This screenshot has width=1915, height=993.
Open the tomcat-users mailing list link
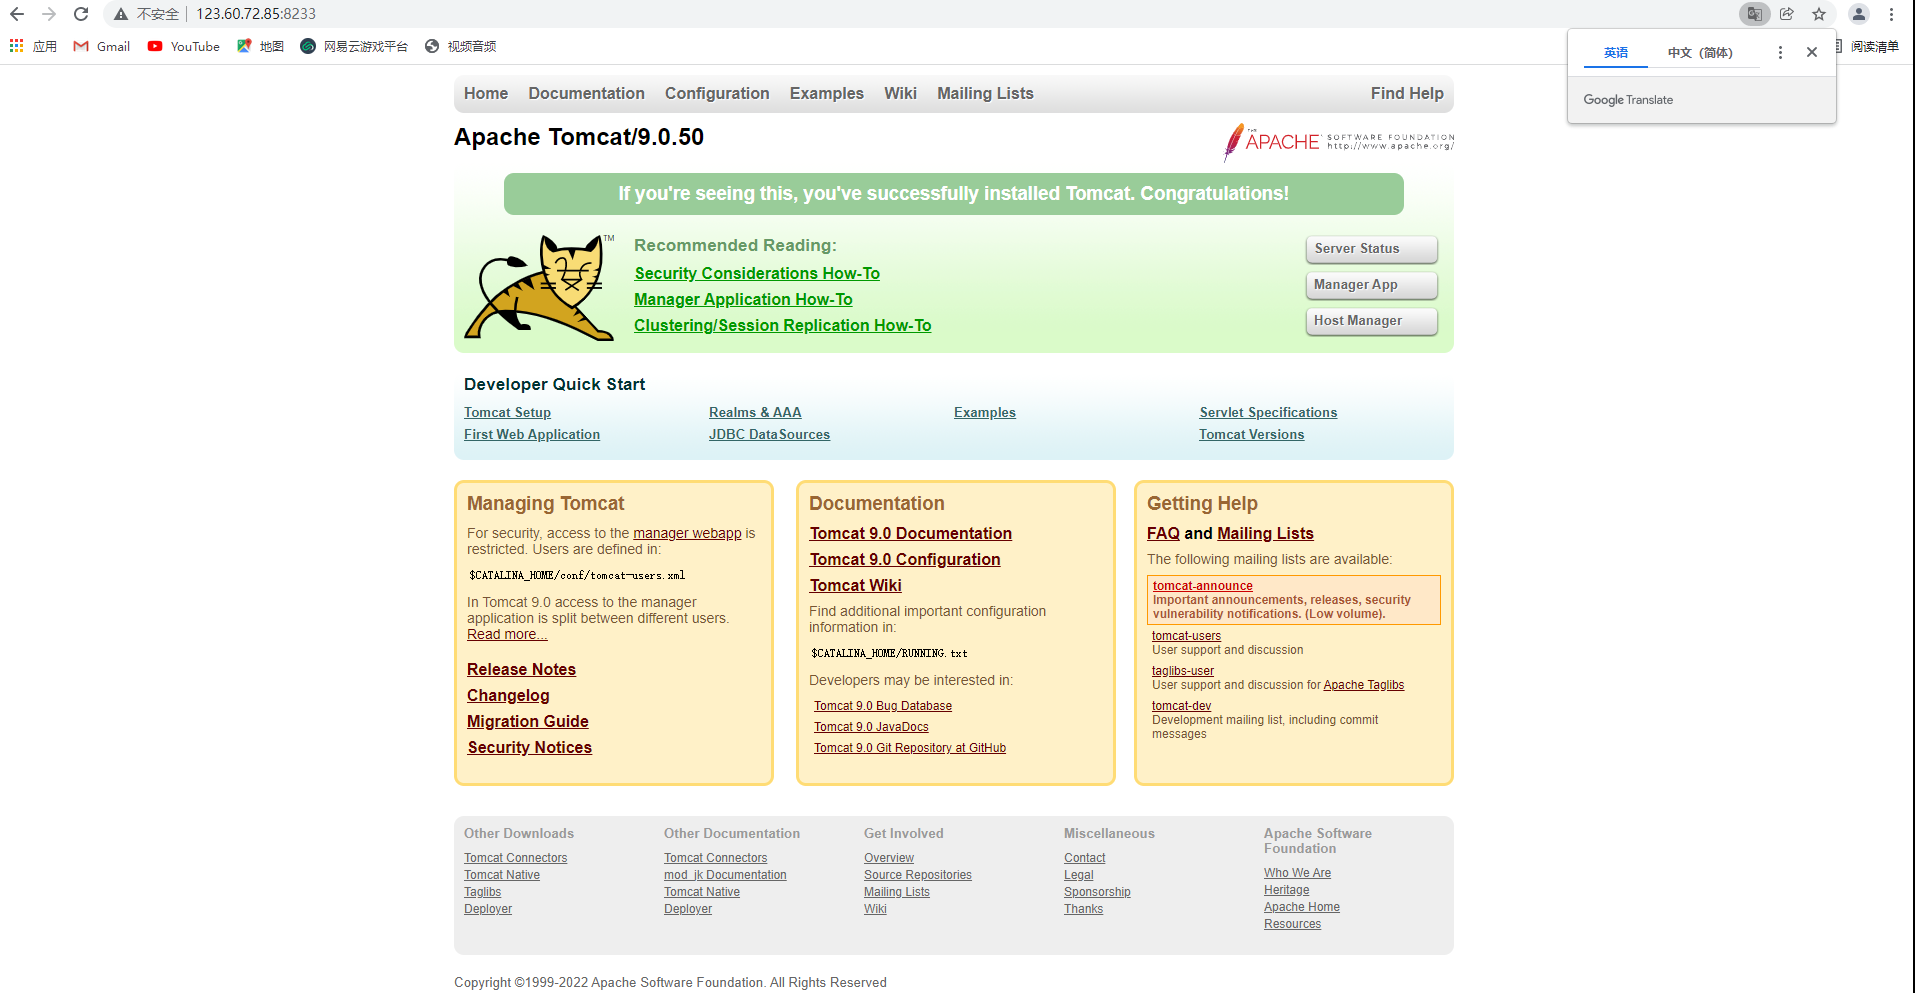coord(1186,636)
